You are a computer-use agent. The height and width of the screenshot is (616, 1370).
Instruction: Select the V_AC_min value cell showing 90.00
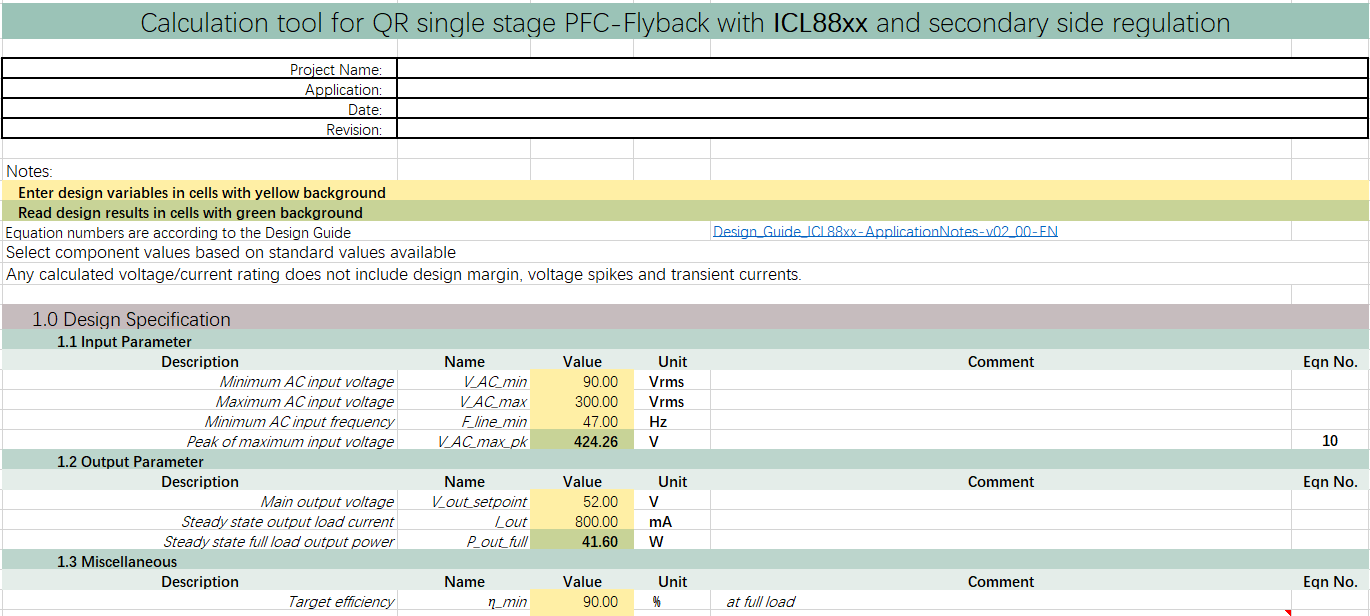tap(582, 382)
